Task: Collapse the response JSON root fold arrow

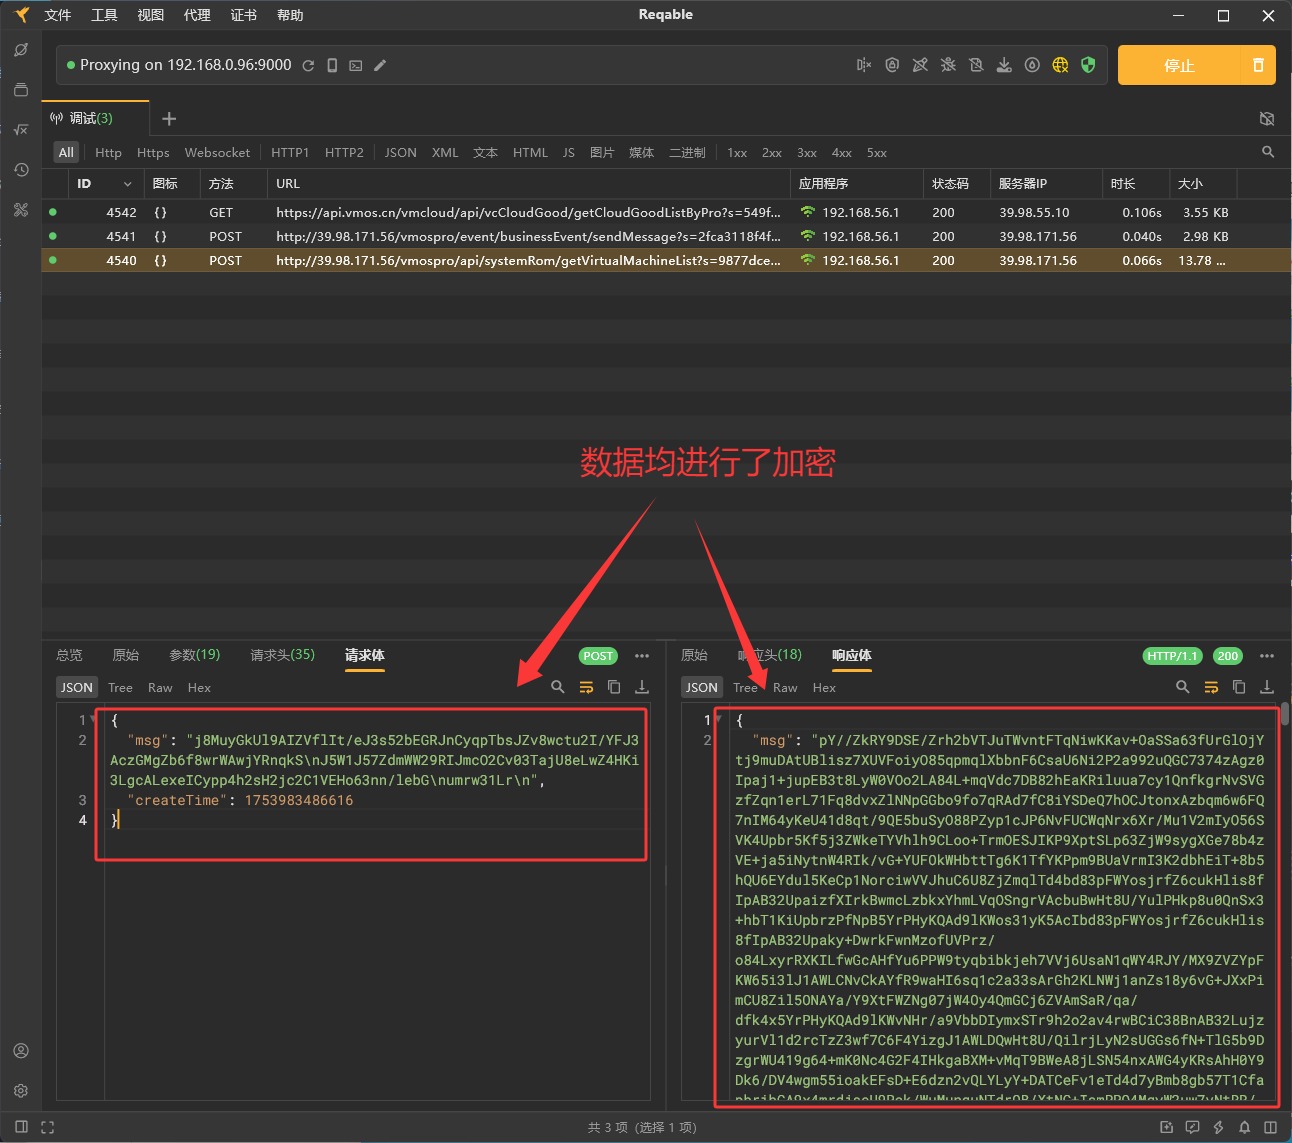Action: 718,719
